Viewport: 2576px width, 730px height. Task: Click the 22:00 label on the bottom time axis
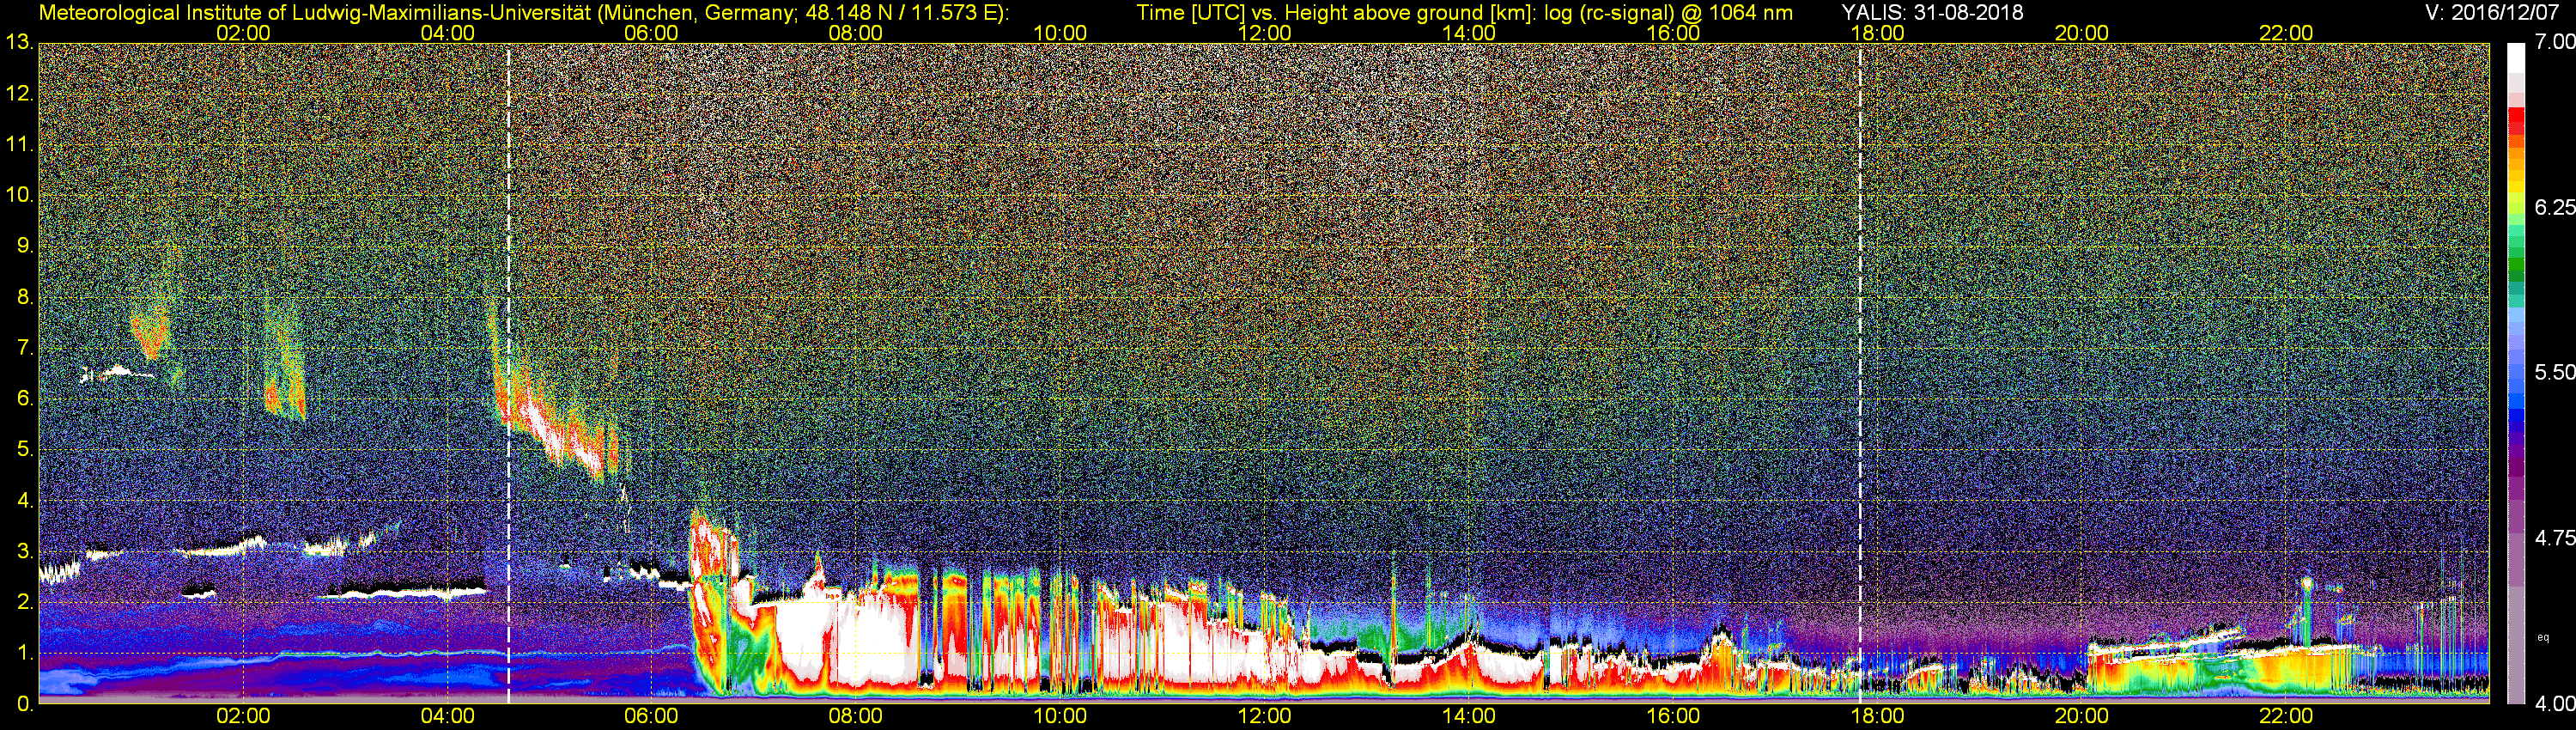[x=2286, y=716]
